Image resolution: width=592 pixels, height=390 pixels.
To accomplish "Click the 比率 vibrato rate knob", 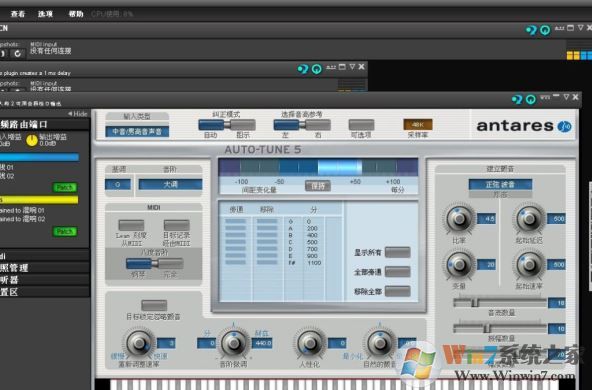I will (x=459, y=219).
